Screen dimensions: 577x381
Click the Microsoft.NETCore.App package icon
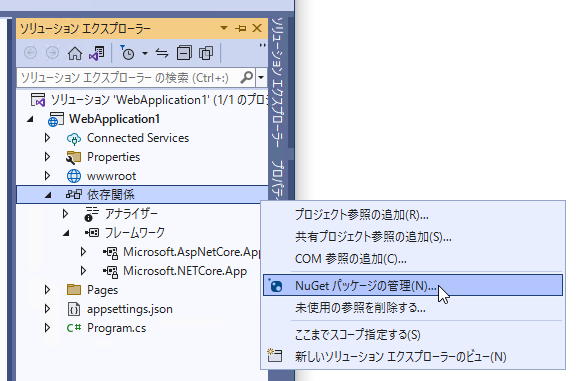pos(110,272)
